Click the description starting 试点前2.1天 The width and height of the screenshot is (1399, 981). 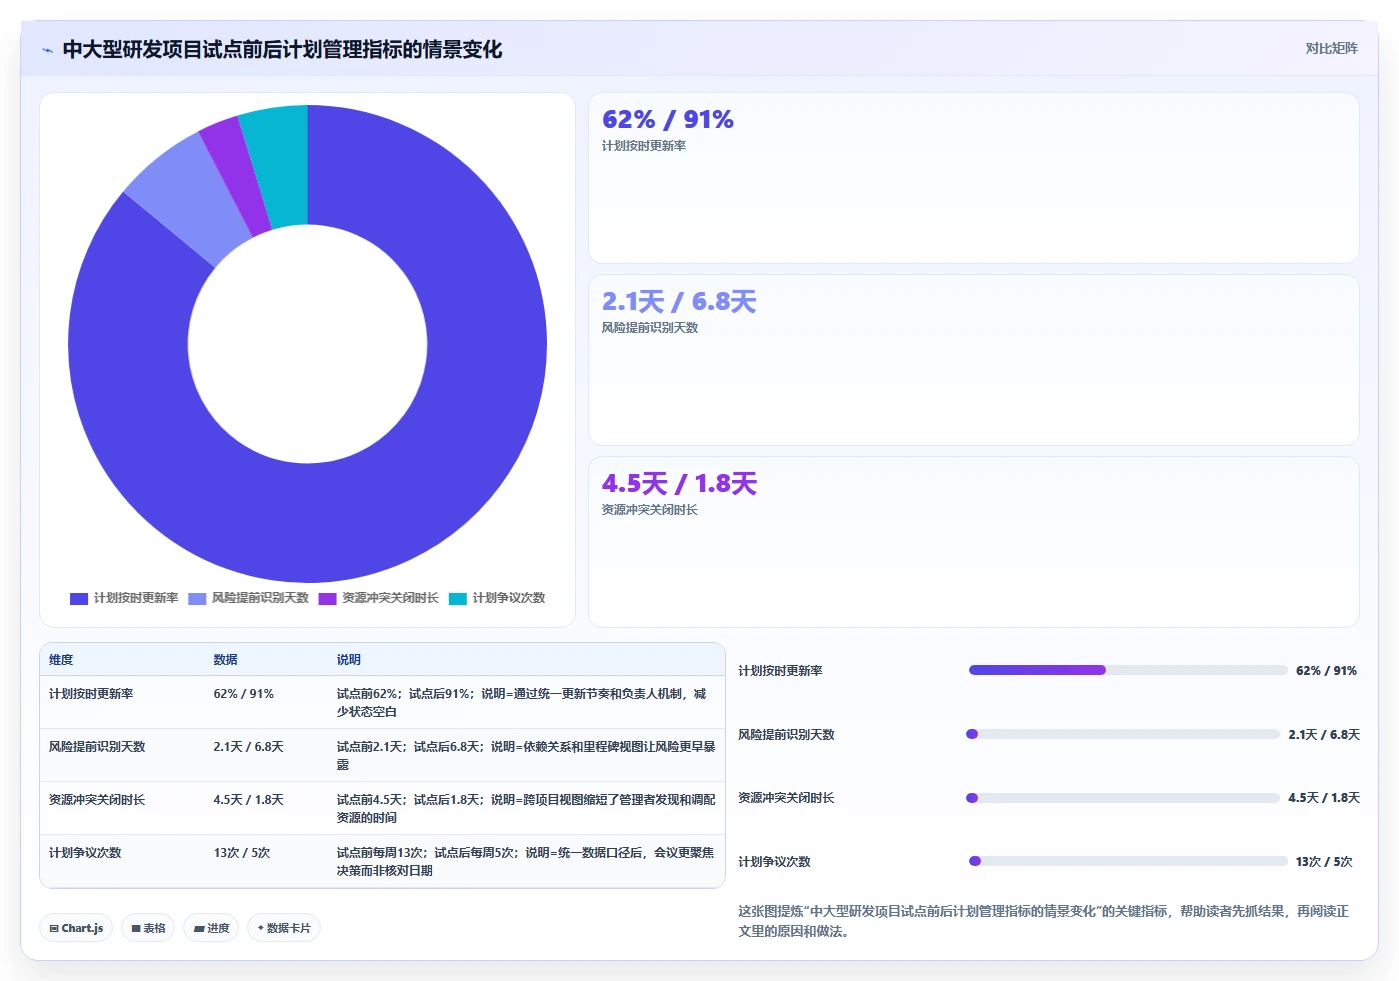[x=525, y=756]
